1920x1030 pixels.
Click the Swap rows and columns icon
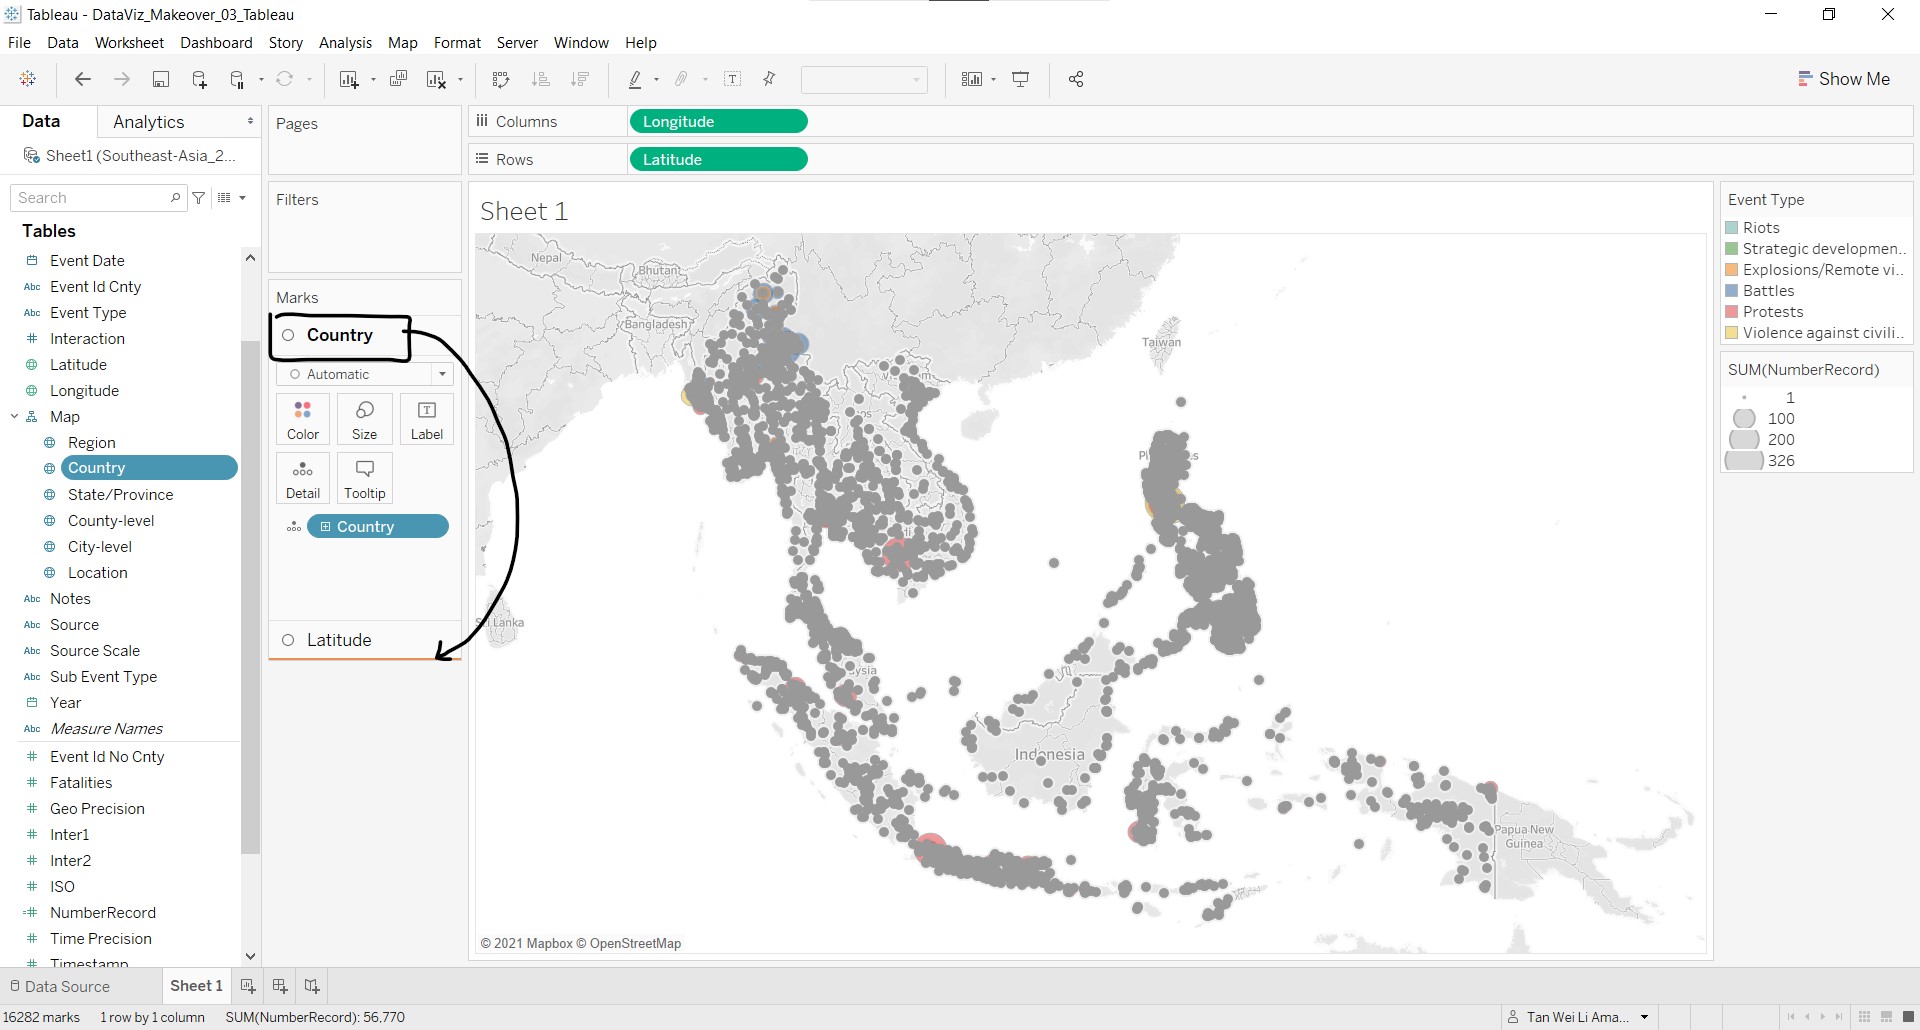(501, 80)
